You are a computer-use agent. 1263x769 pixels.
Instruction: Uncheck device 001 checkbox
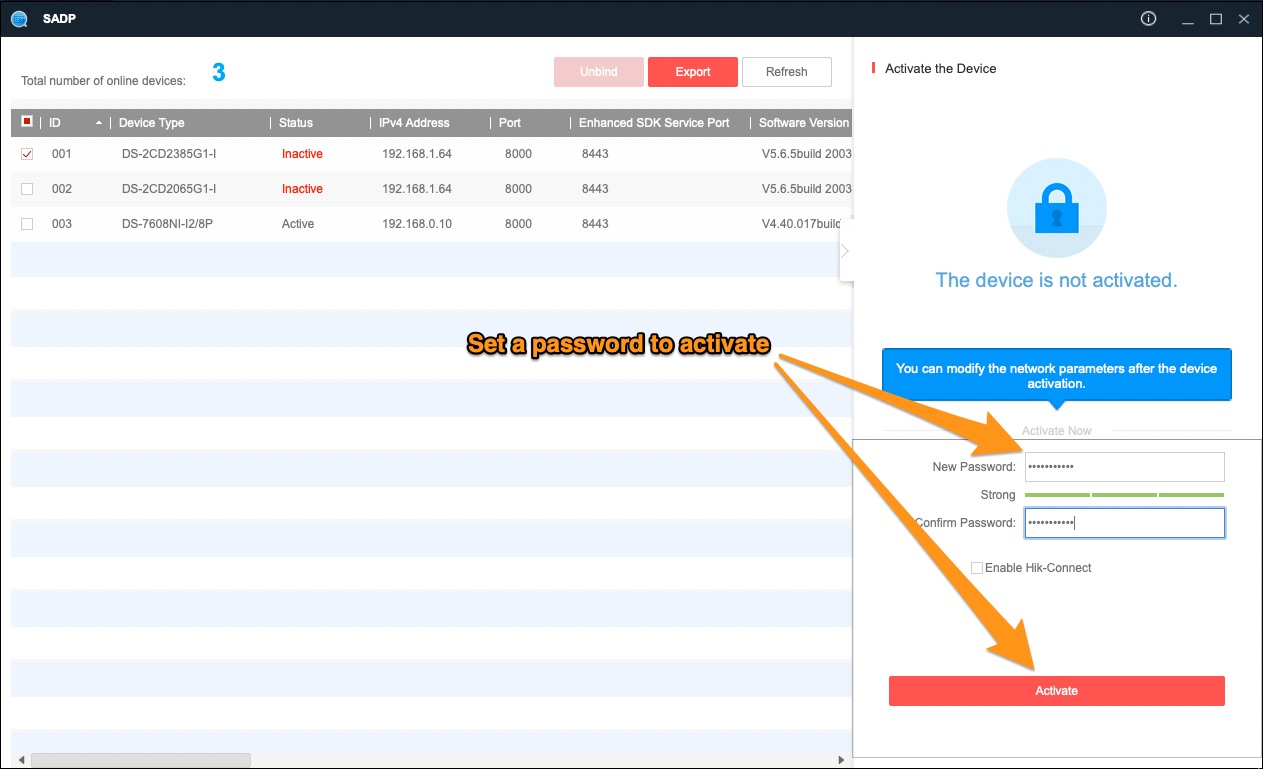click(x=27, y=154)
